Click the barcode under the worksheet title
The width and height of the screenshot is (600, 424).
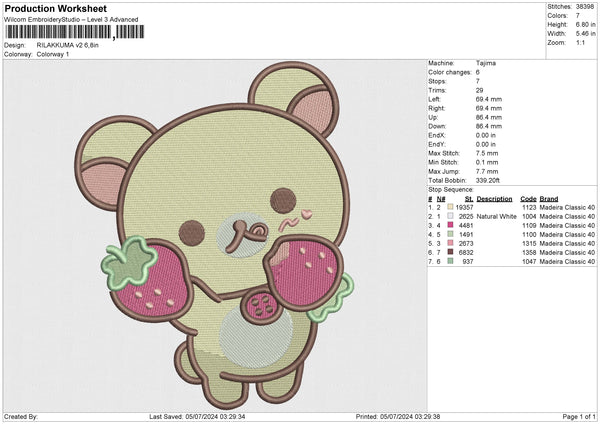[x=60, y=33]
